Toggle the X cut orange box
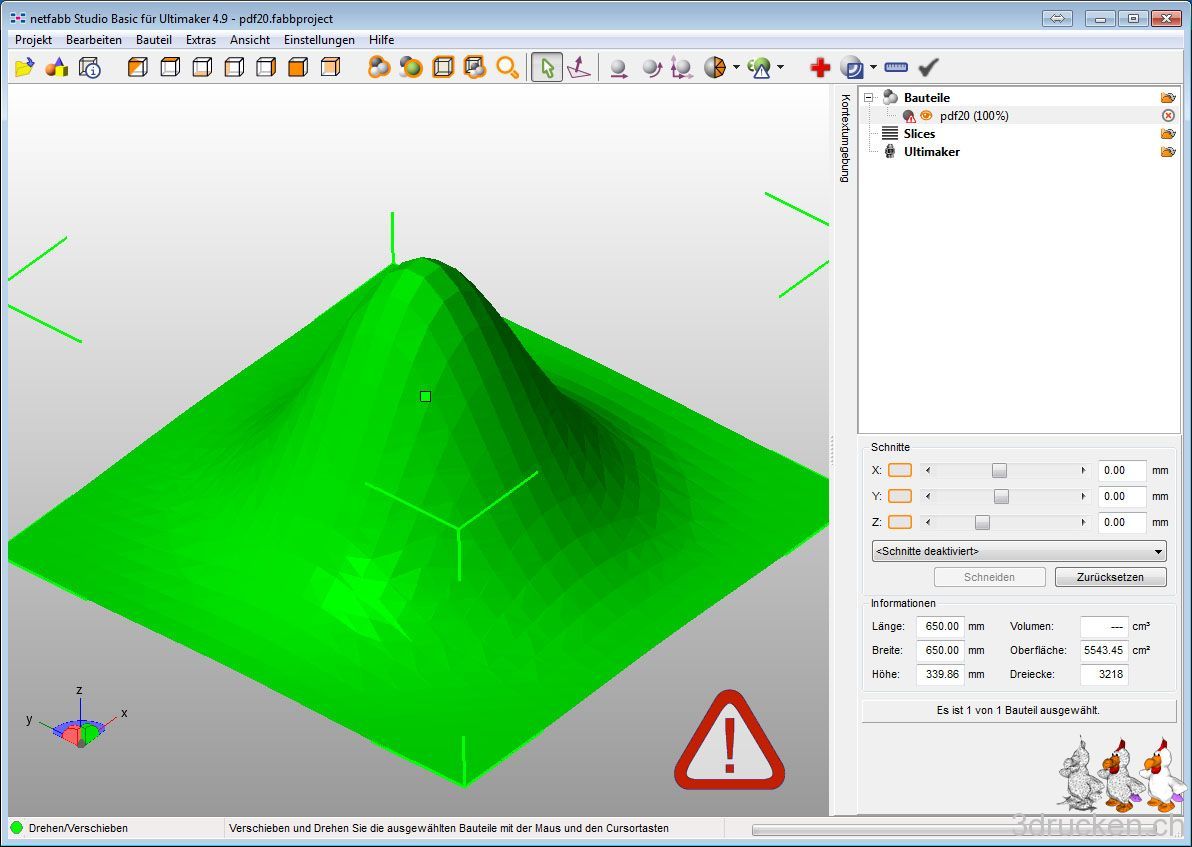The height and width of the screenshot is (847, 1192). pyautogui.click(x=900, y=471)
